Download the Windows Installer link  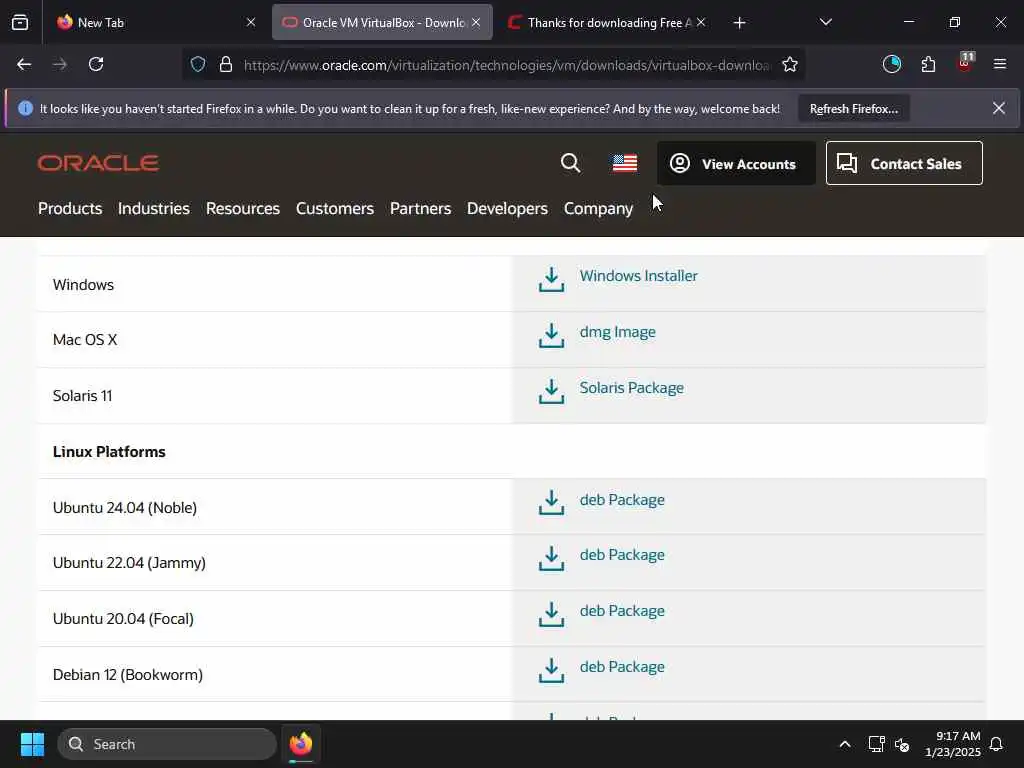coord(639,276)
